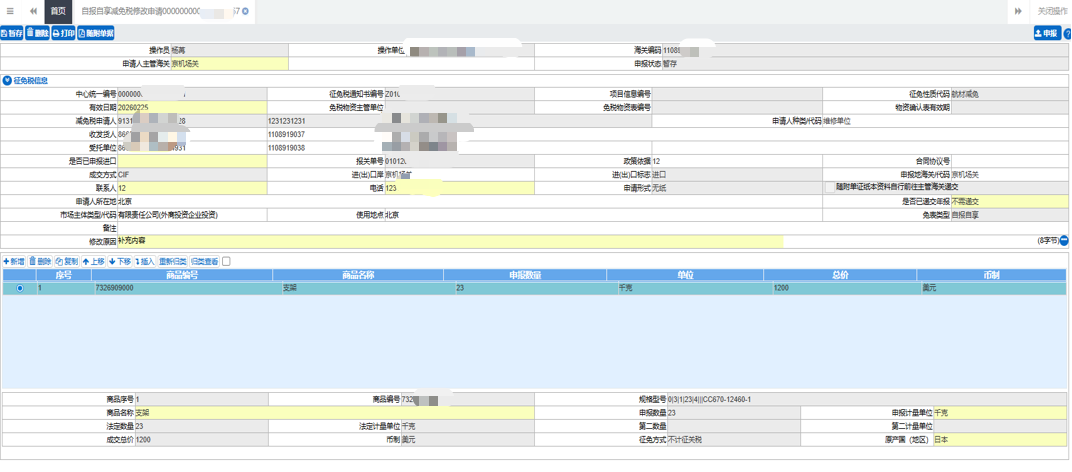Add a new item row with 新增

(13, 261)
